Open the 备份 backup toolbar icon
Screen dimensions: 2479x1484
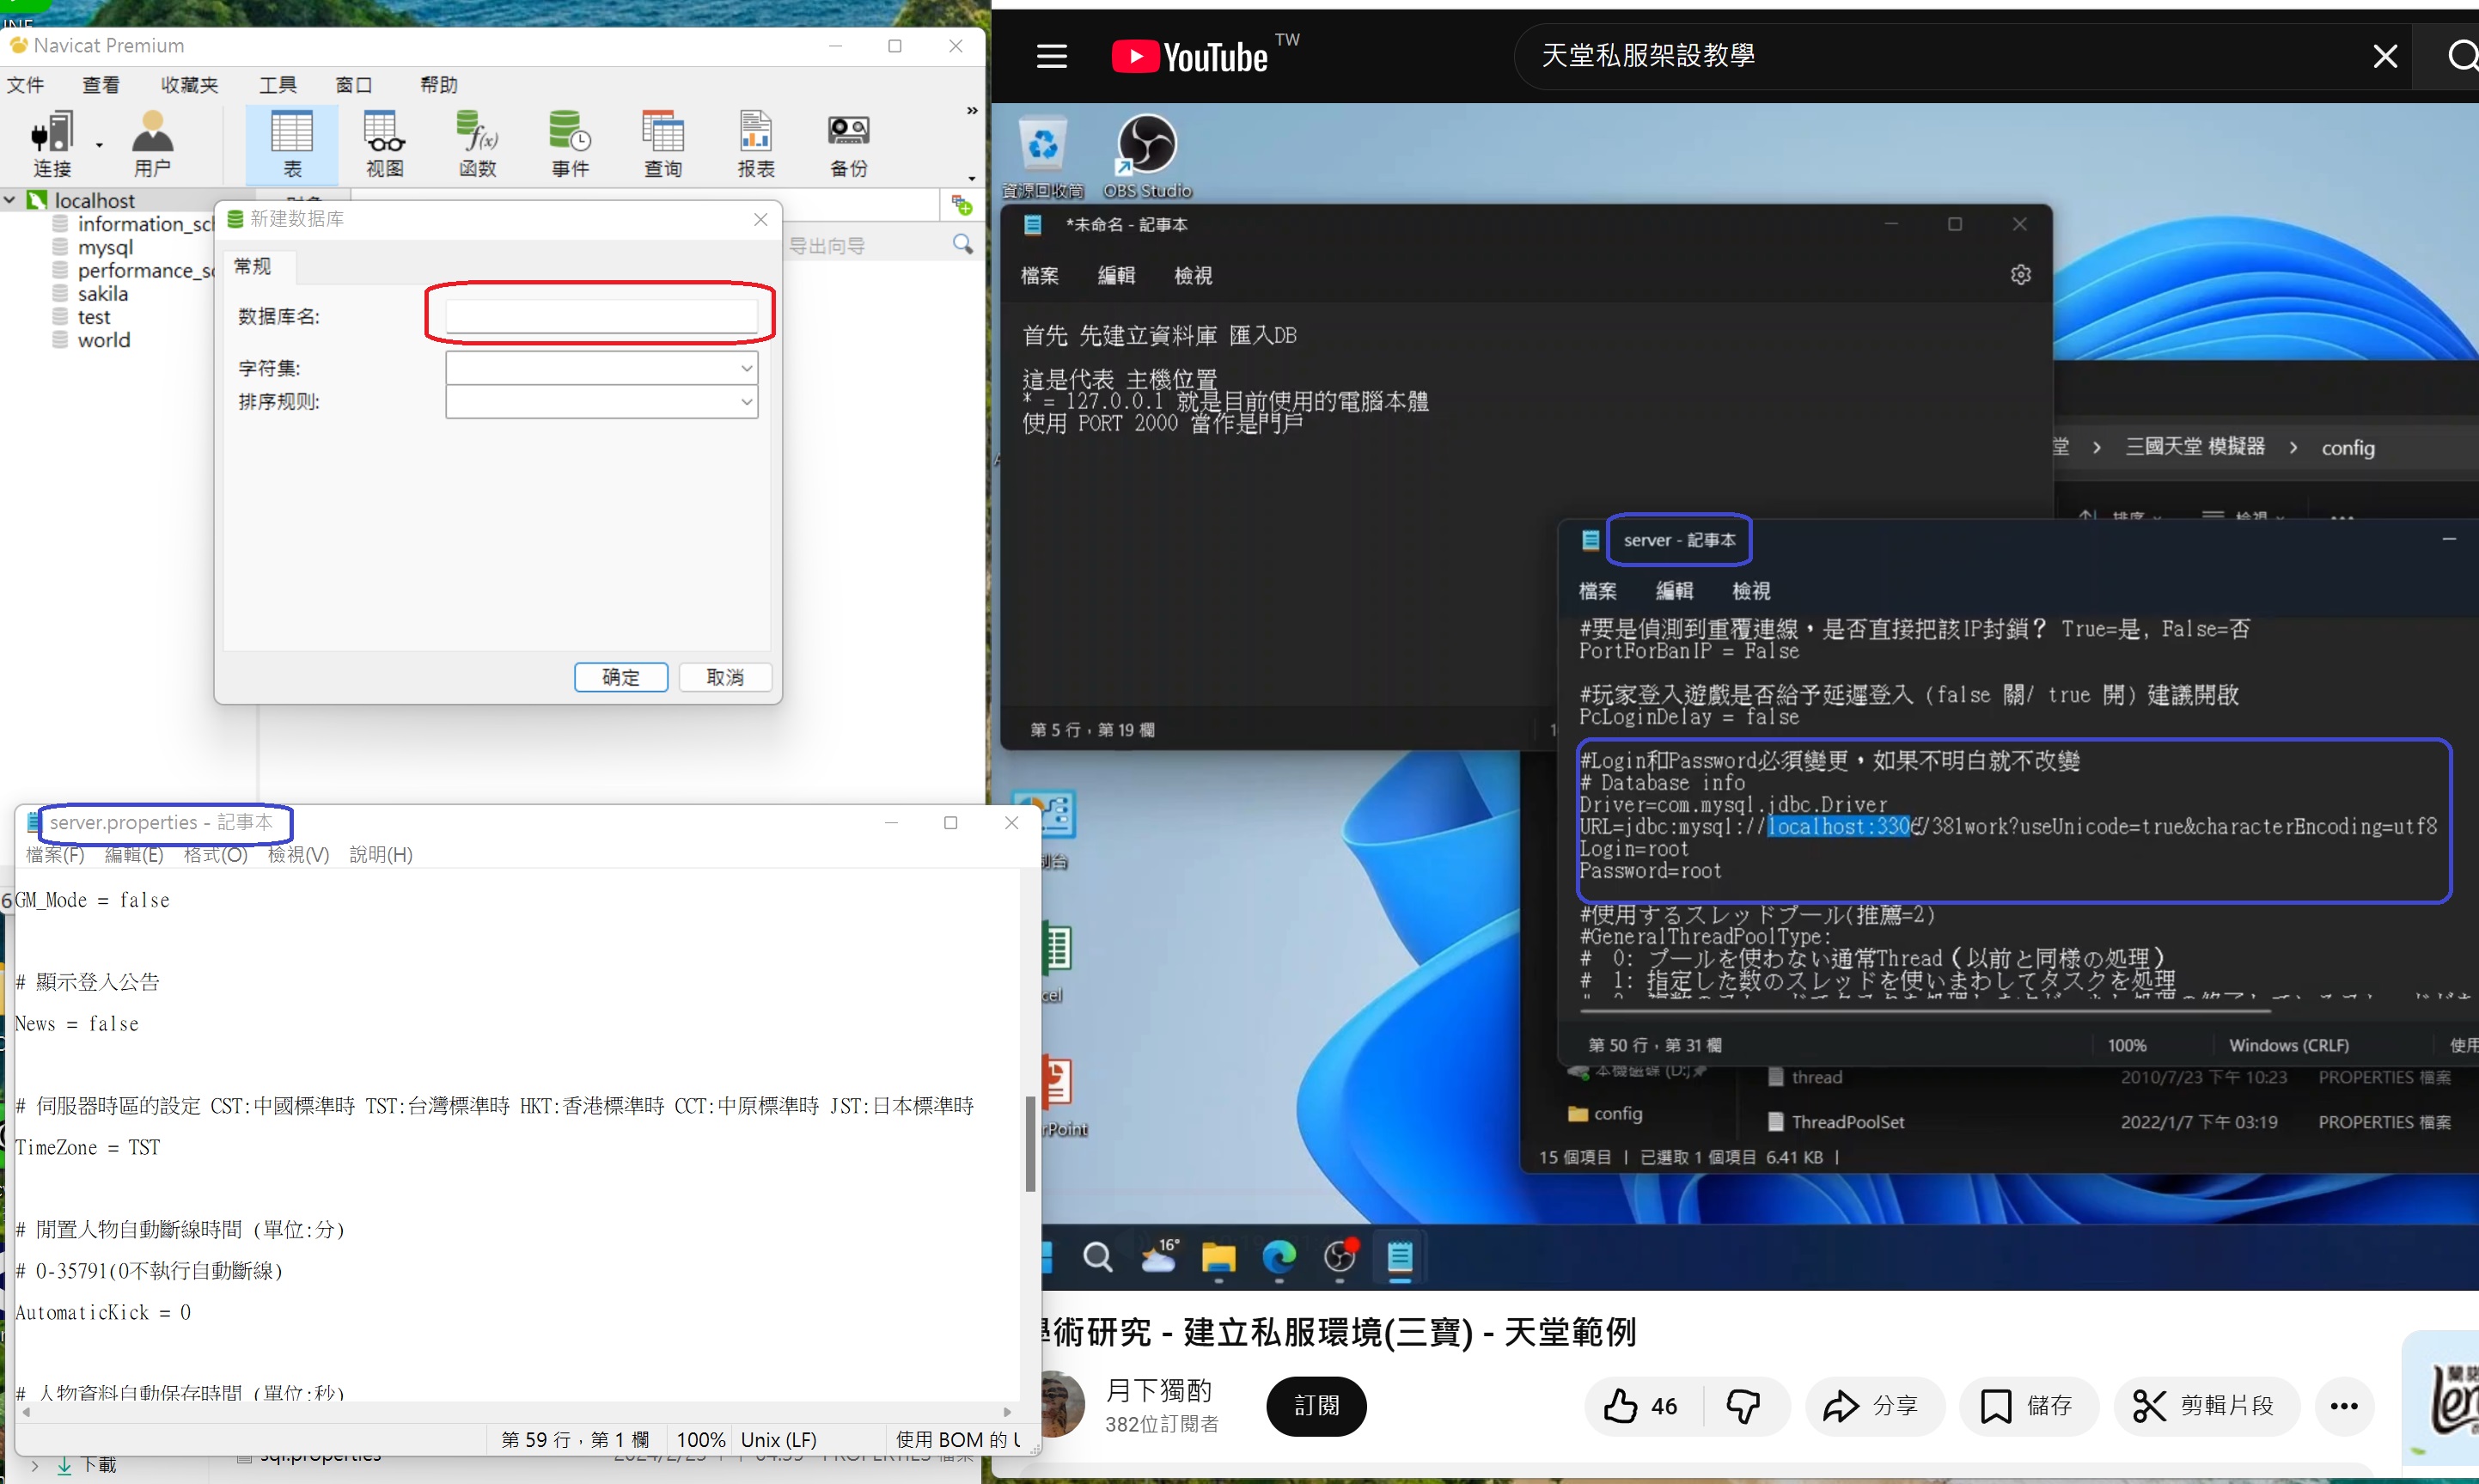(849, 144)
